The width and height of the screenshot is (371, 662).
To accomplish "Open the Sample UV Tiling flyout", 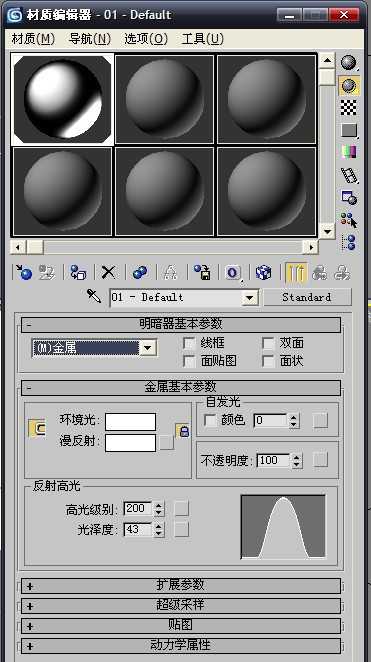I will 349,130.
